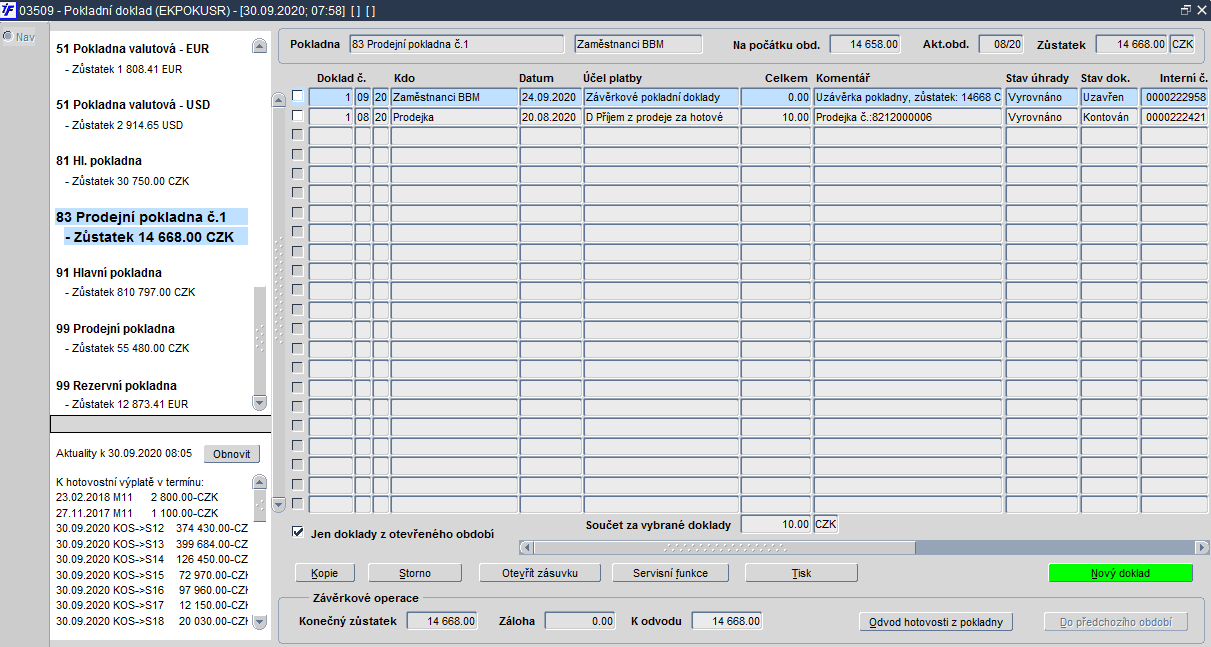
Task: Click the horizontal scrollbar thumb
Action: click(724, 547)
